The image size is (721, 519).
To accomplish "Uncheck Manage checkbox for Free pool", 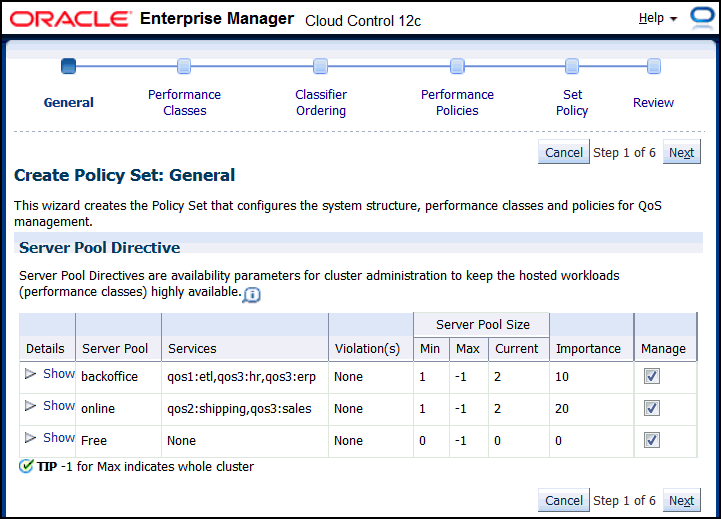I will (652, 440).
